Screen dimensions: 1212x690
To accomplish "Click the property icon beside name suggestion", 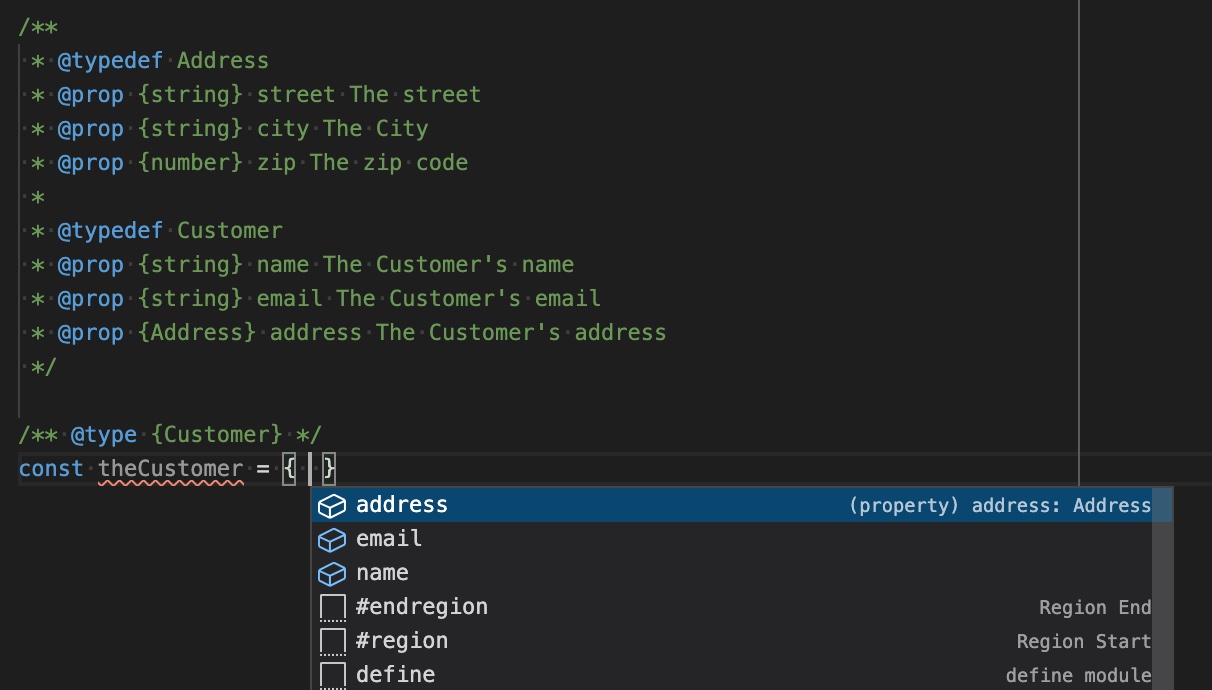I will 331,574.
